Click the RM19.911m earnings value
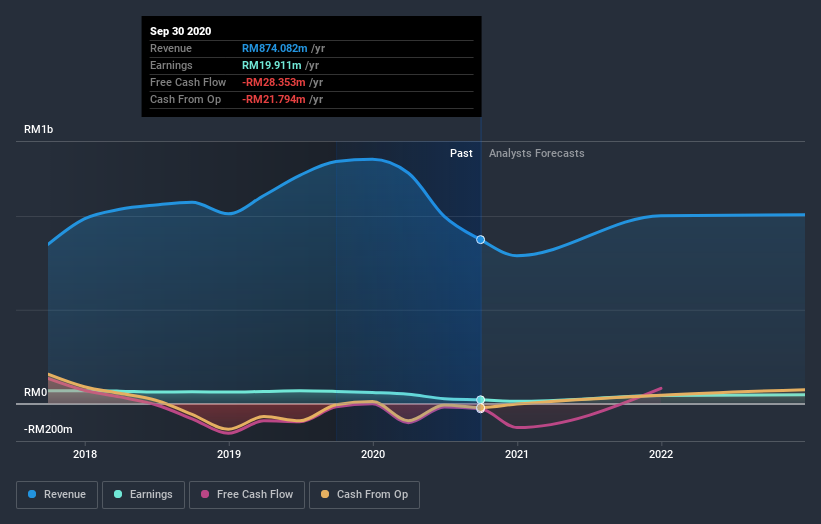Image resolution: width=821 pixels, height=524 pixels. coord(272,65)
